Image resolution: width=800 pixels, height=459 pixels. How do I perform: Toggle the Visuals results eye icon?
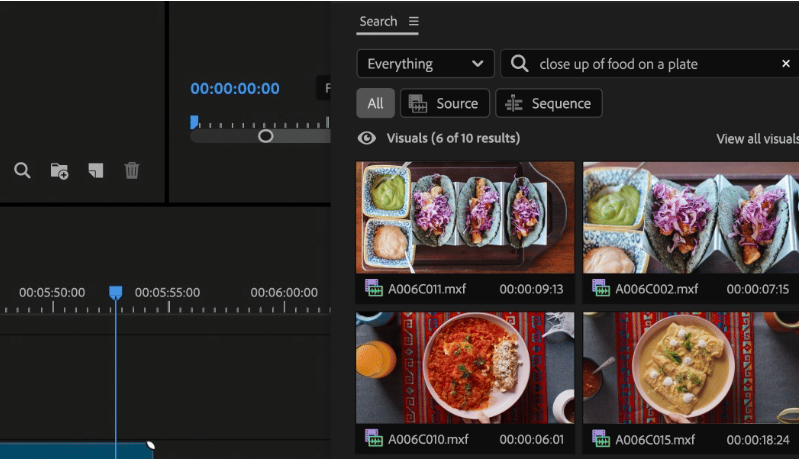367,139
